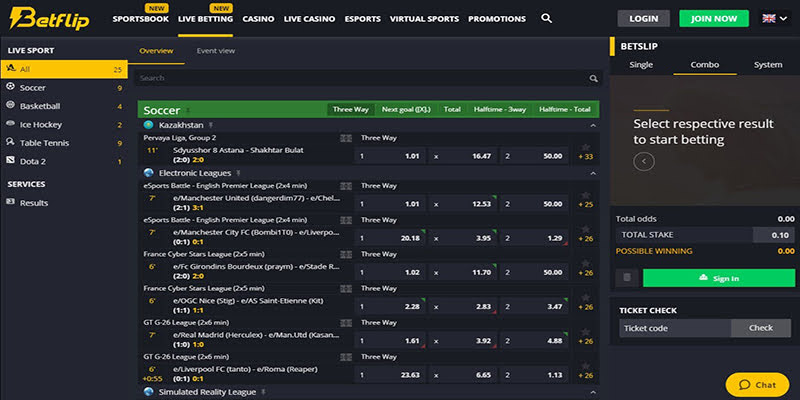Click the Ticket code input field
This screenshot has height=400, width=800.
pos(674,328)
